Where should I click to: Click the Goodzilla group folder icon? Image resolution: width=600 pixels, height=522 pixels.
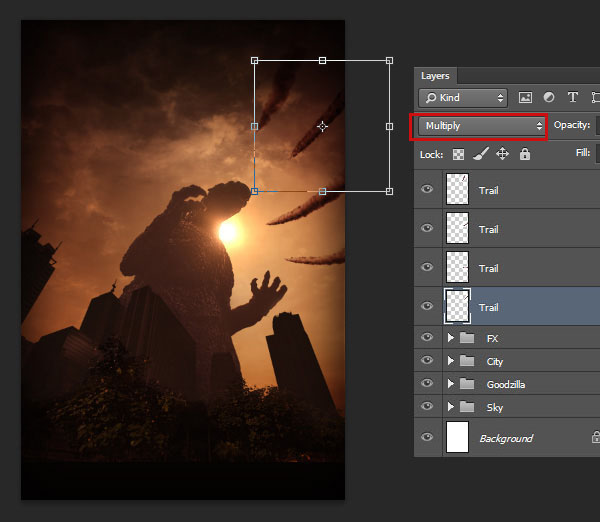coord(467,384)
